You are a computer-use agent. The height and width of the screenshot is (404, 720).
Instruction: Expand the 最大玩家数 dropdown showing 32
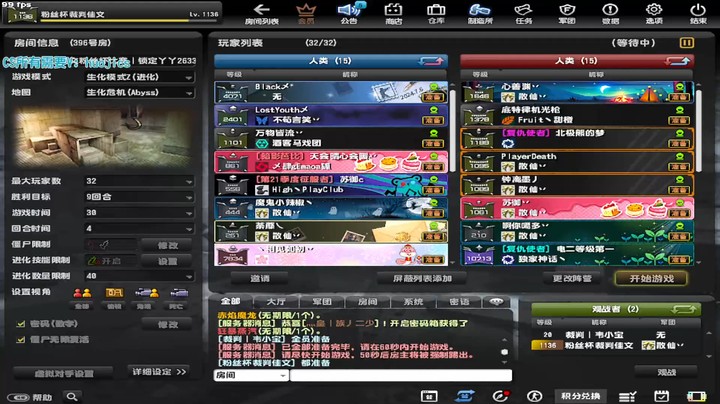click(x=140, y=181)
